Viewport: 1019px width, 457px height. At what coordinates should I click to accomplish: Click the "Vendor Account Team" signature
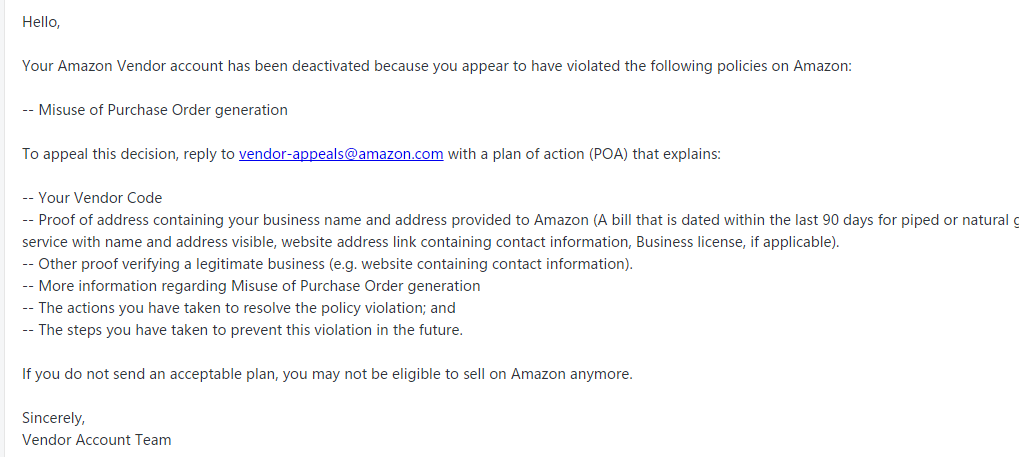coord(96,440)
